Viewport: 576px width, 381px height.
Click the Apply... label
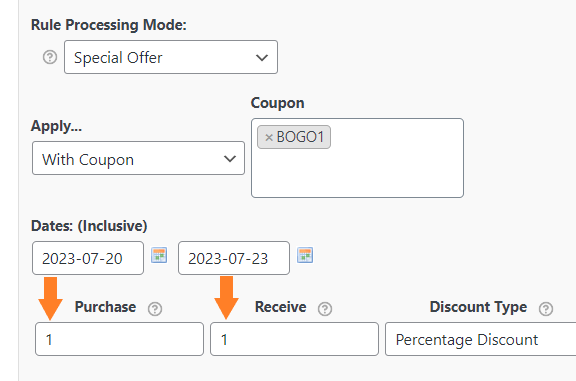[56, 126]
